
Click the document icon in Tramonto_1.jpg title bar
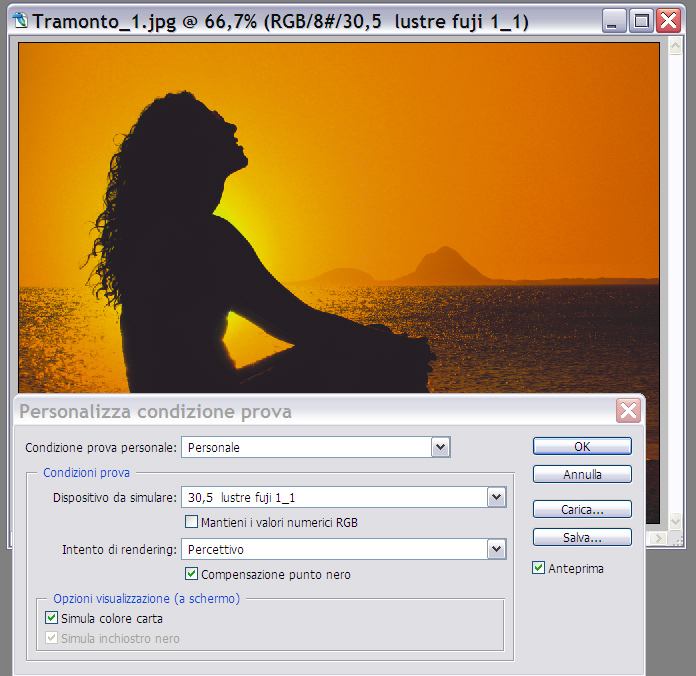click(x=20, y=20)
